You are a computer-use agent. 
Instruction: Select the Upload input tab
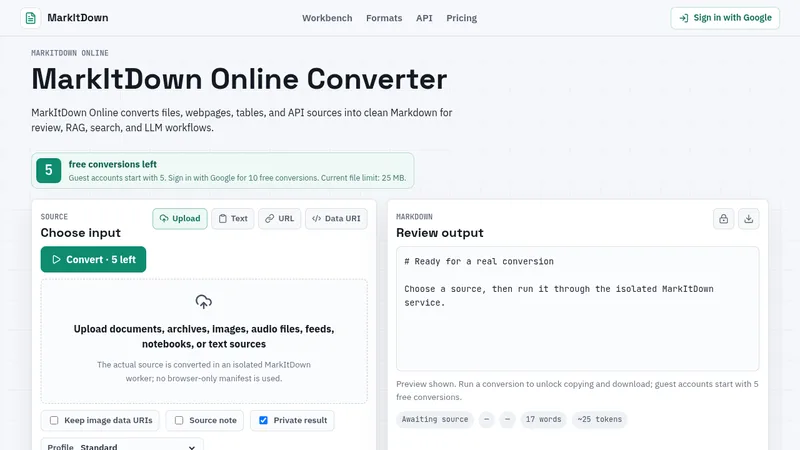pos(180,218)
